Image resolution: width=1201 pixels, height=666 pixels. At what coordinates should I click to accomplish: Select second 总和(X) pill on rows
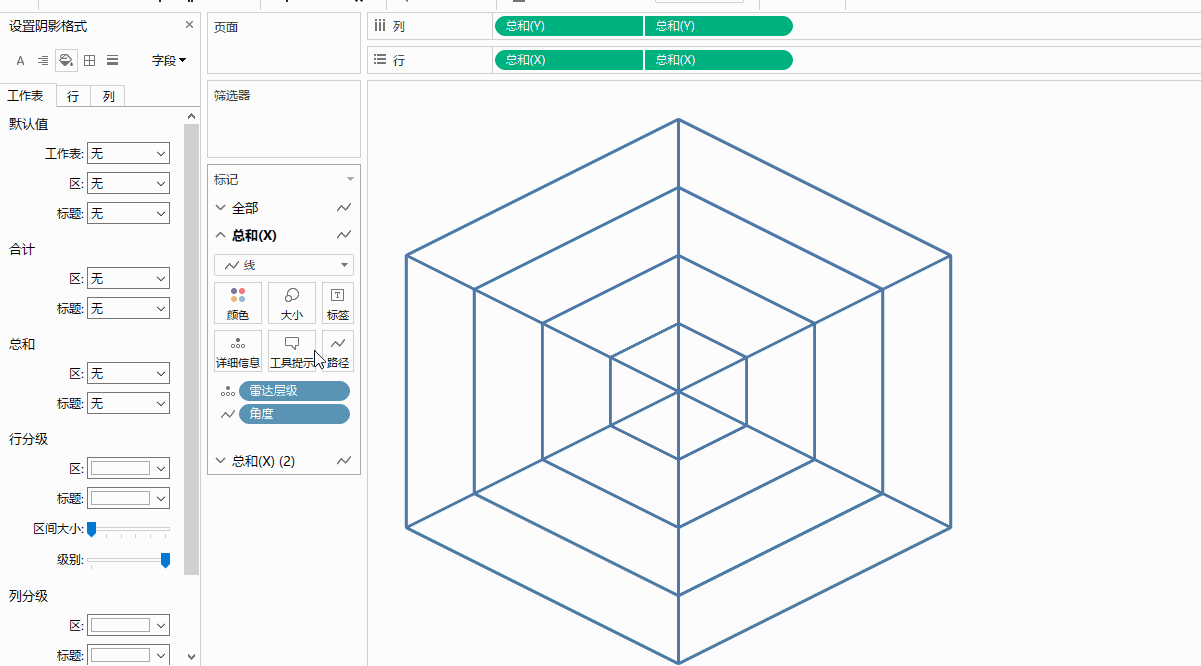719,60
